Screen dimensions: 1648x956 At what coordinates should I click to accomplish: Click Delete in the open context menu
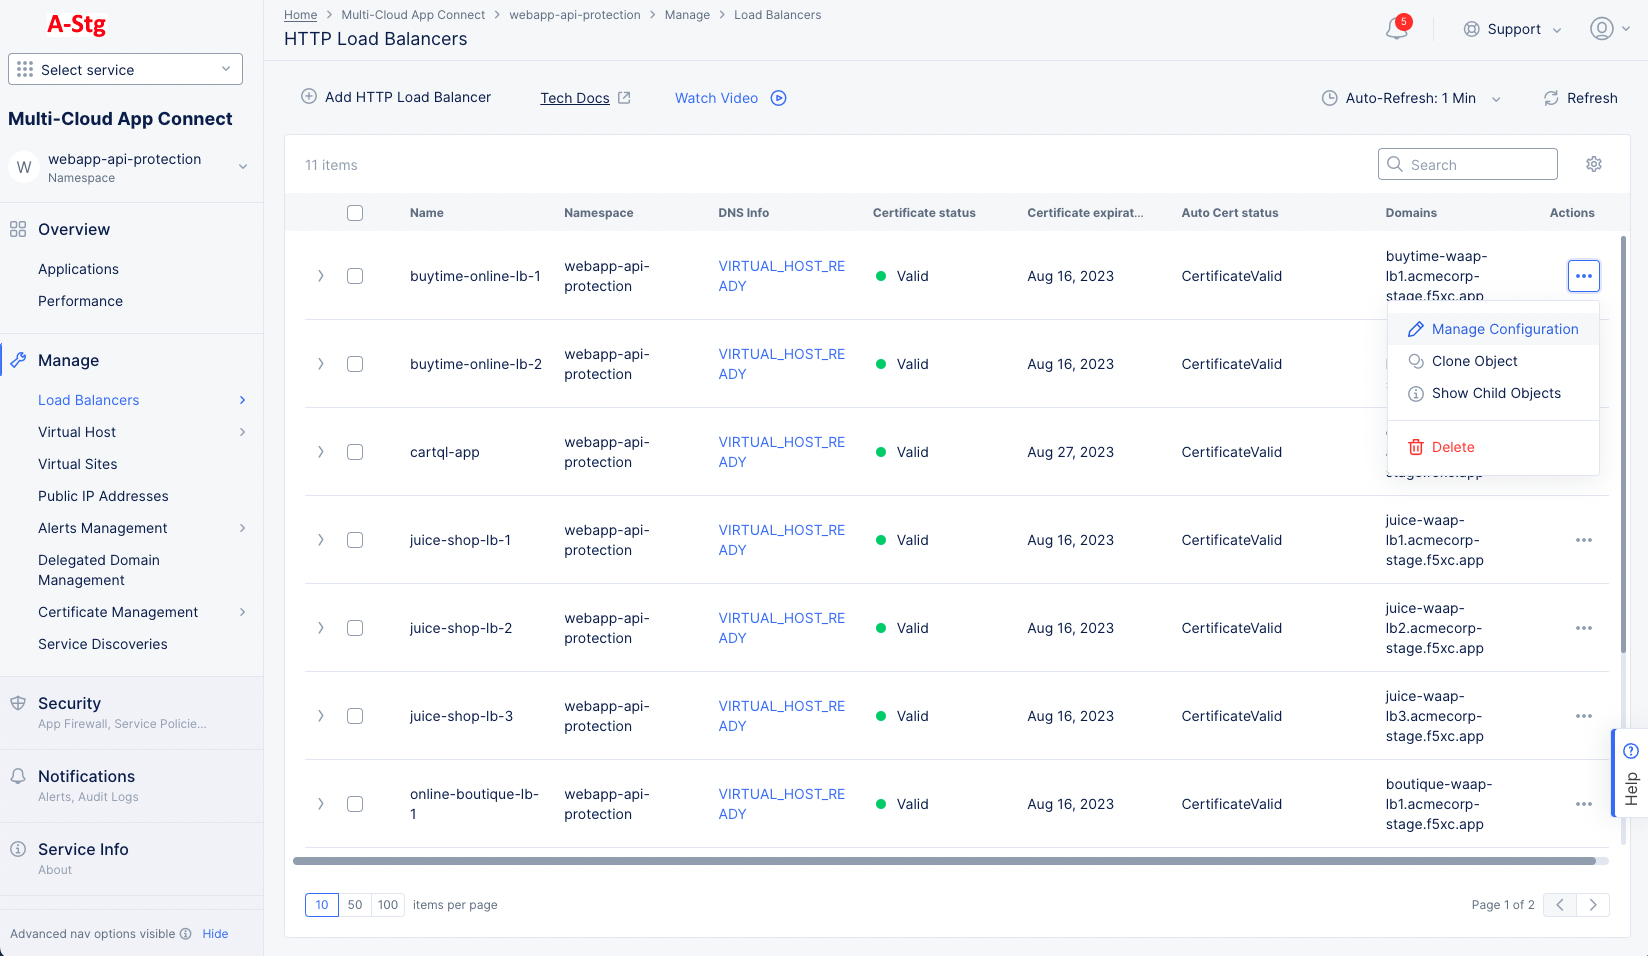(1452, 447)
